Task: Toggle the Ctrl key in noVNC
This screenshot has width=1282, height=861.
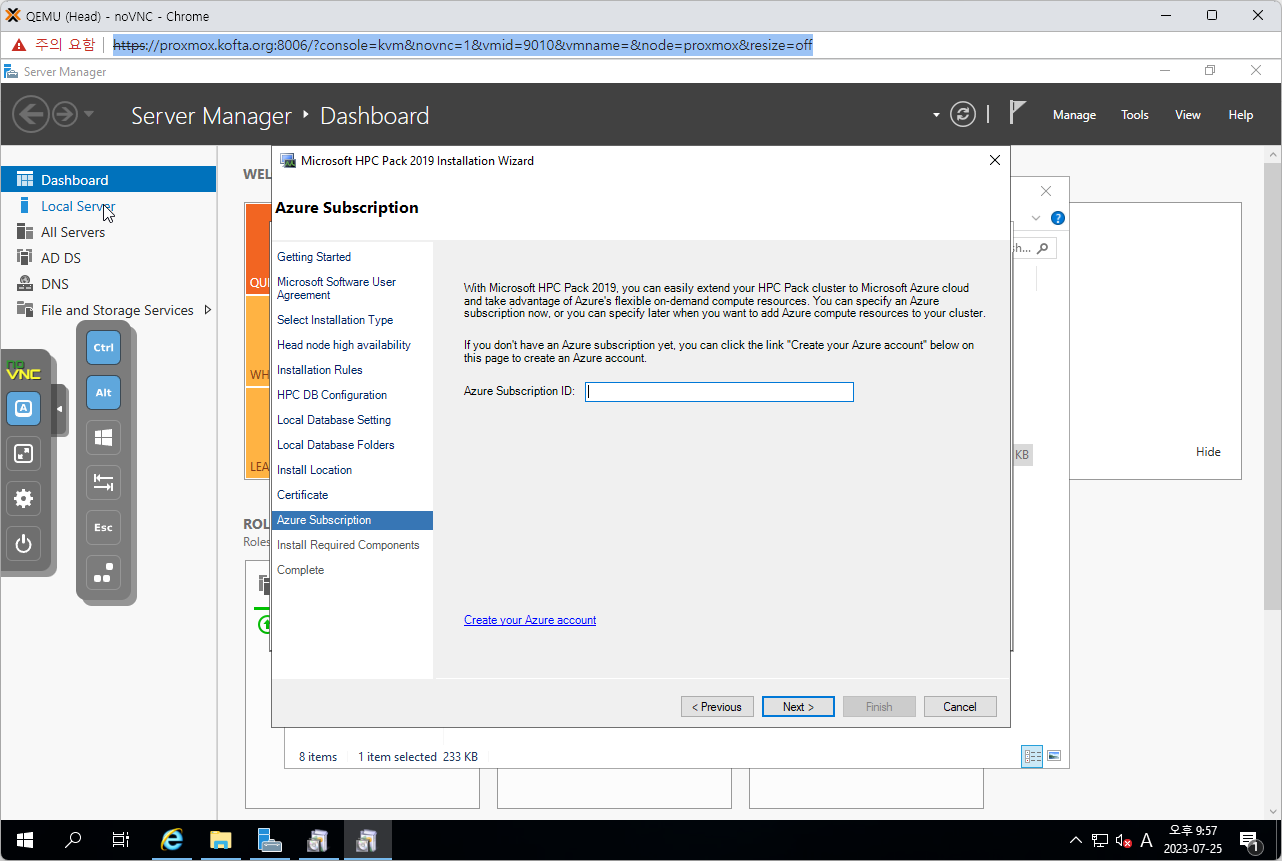Action: pyautogui.click(x=103, y=347)
